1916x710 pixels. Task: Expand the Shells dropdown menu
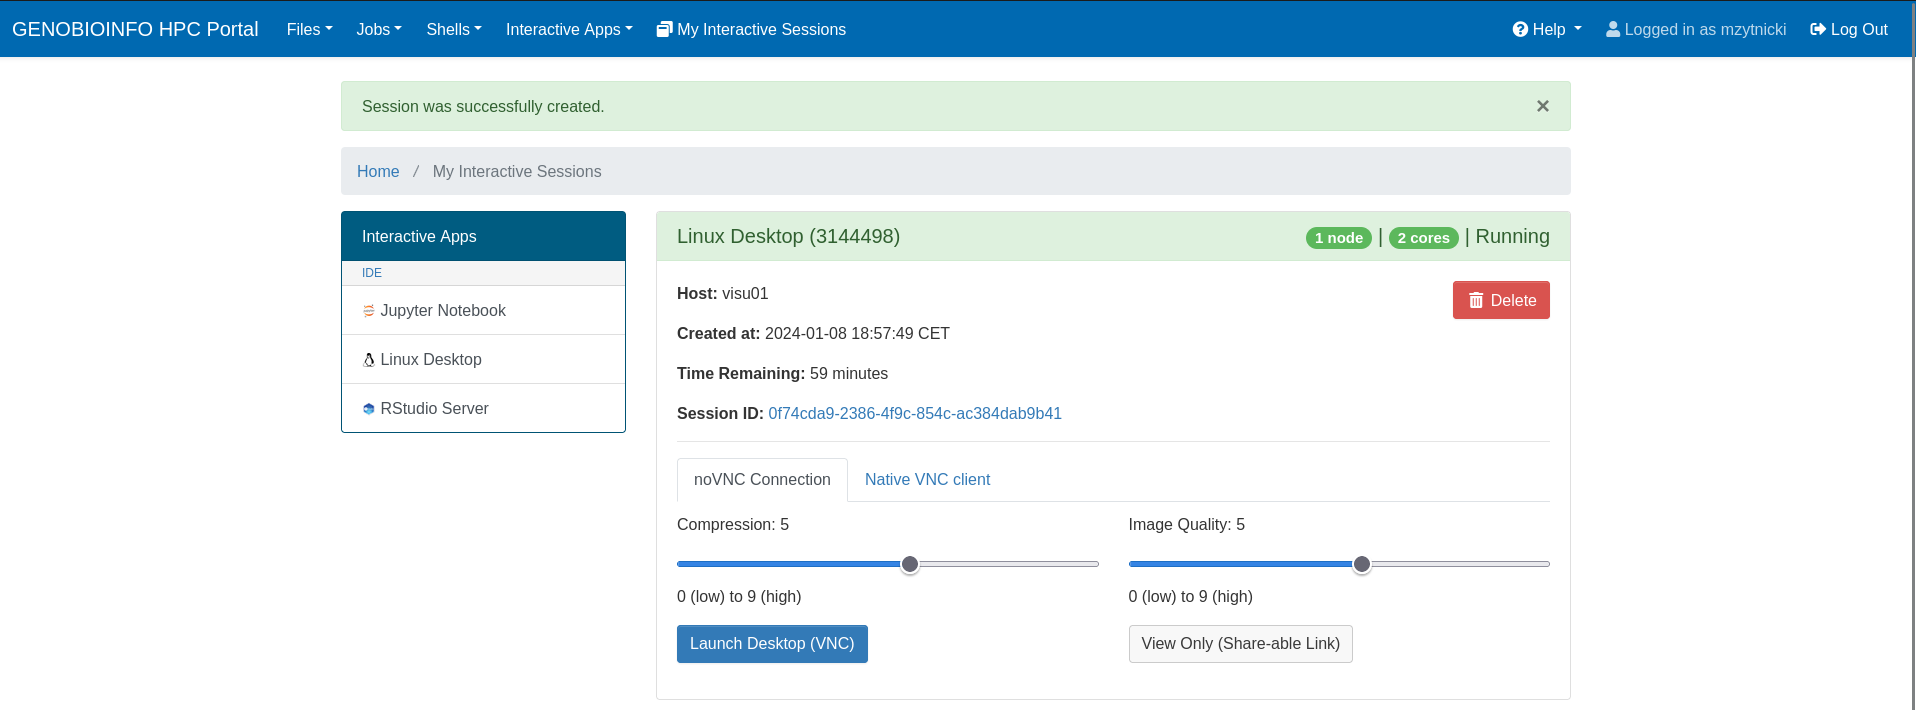click(454, 30)
